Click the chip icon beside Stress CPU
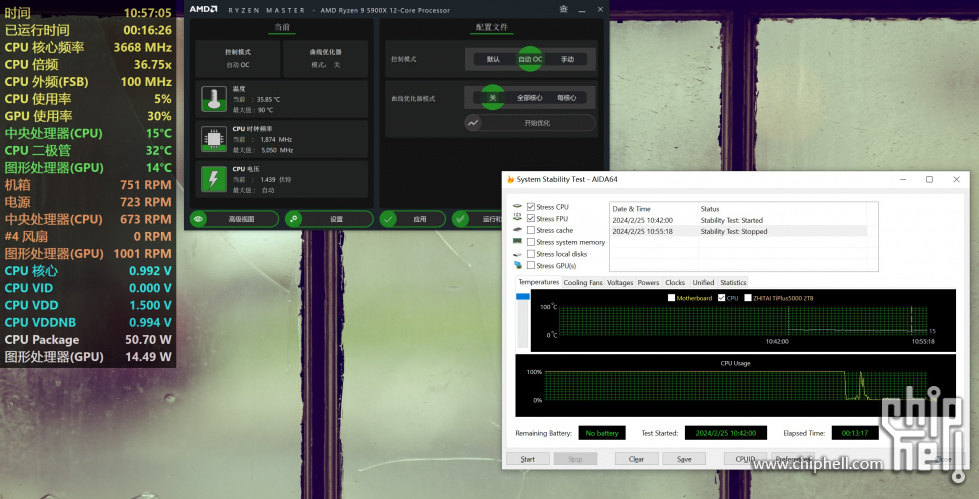979x499 pixels. [x=517, y=207]
